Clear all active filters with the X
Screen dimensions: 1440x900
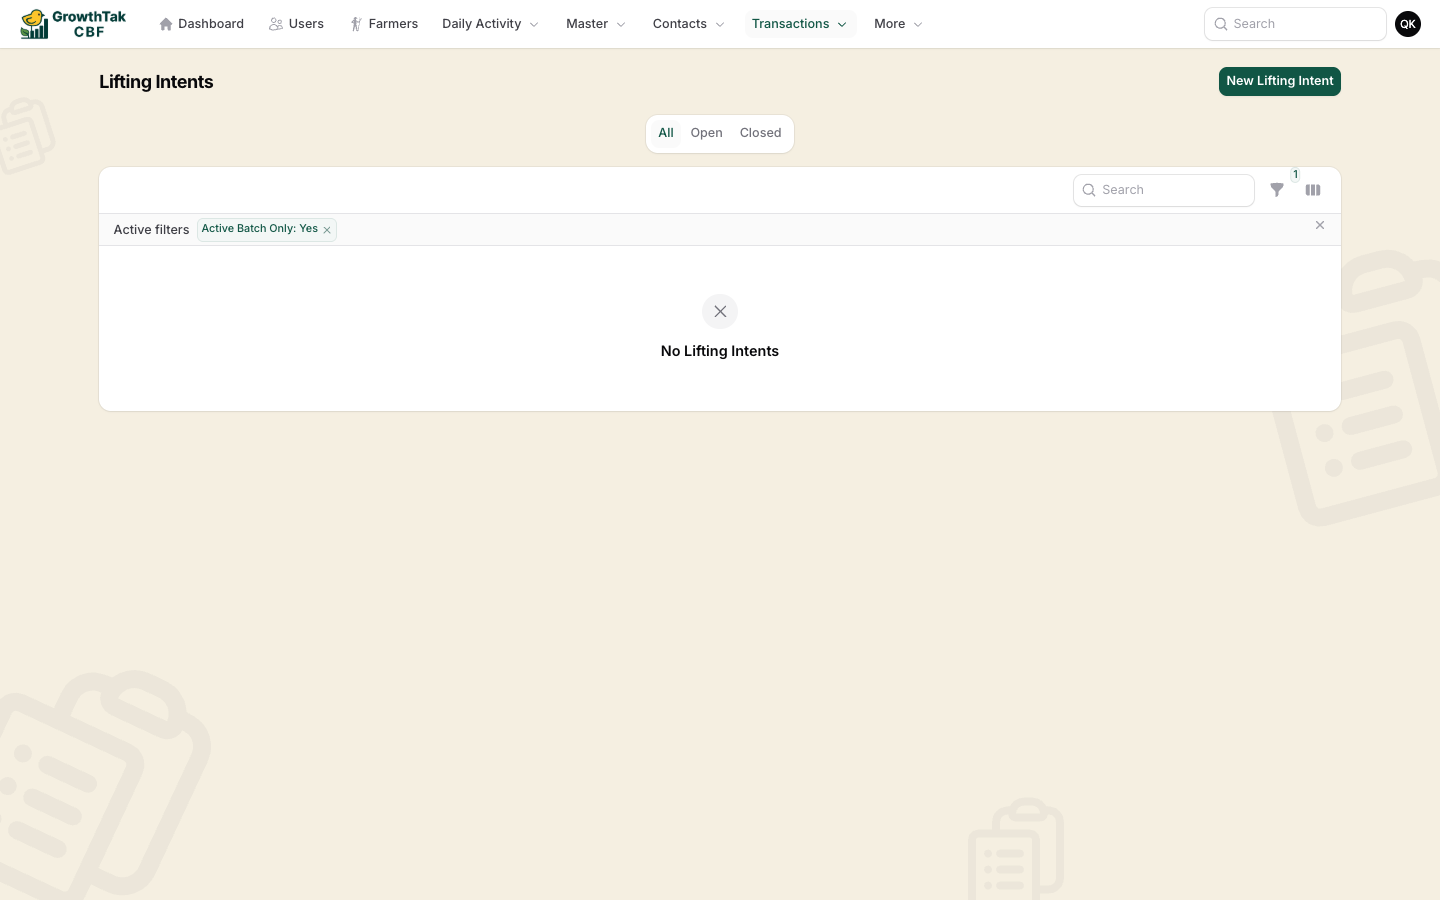pyautogui.click(x=1320, y=226)
